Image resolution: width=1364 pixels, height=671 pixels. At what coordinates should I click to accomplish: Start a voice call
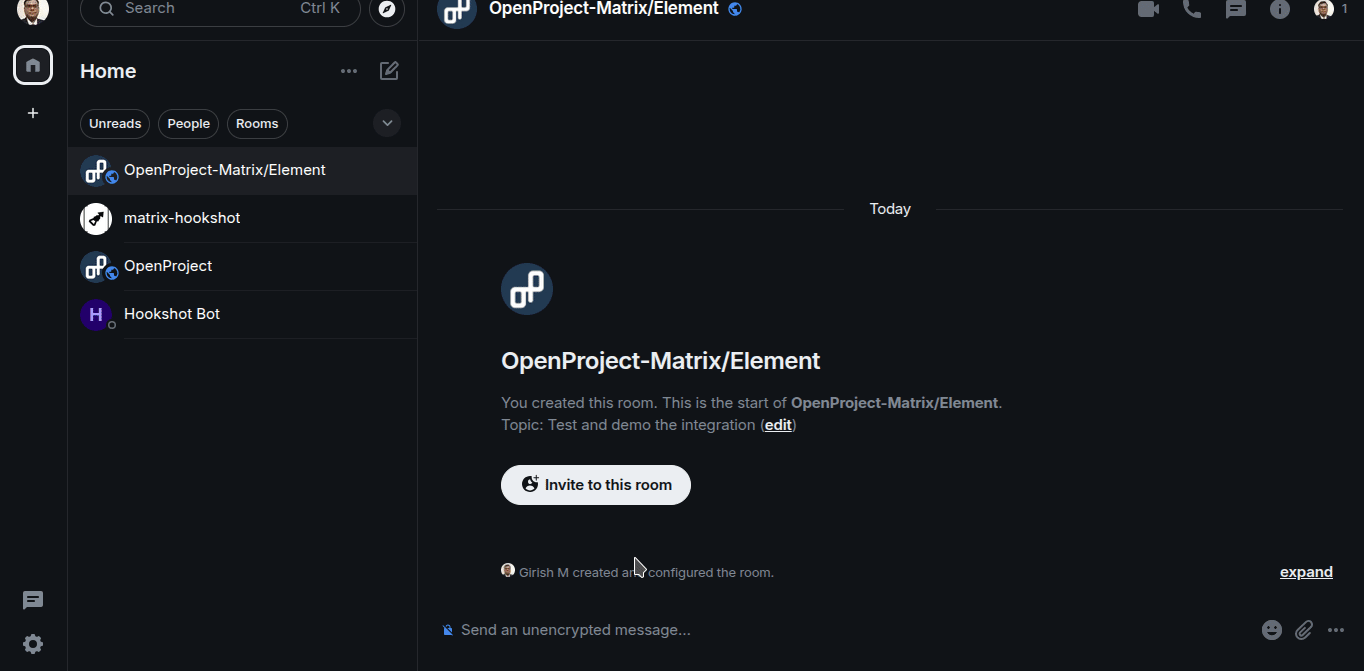[x=1192, y=9]
